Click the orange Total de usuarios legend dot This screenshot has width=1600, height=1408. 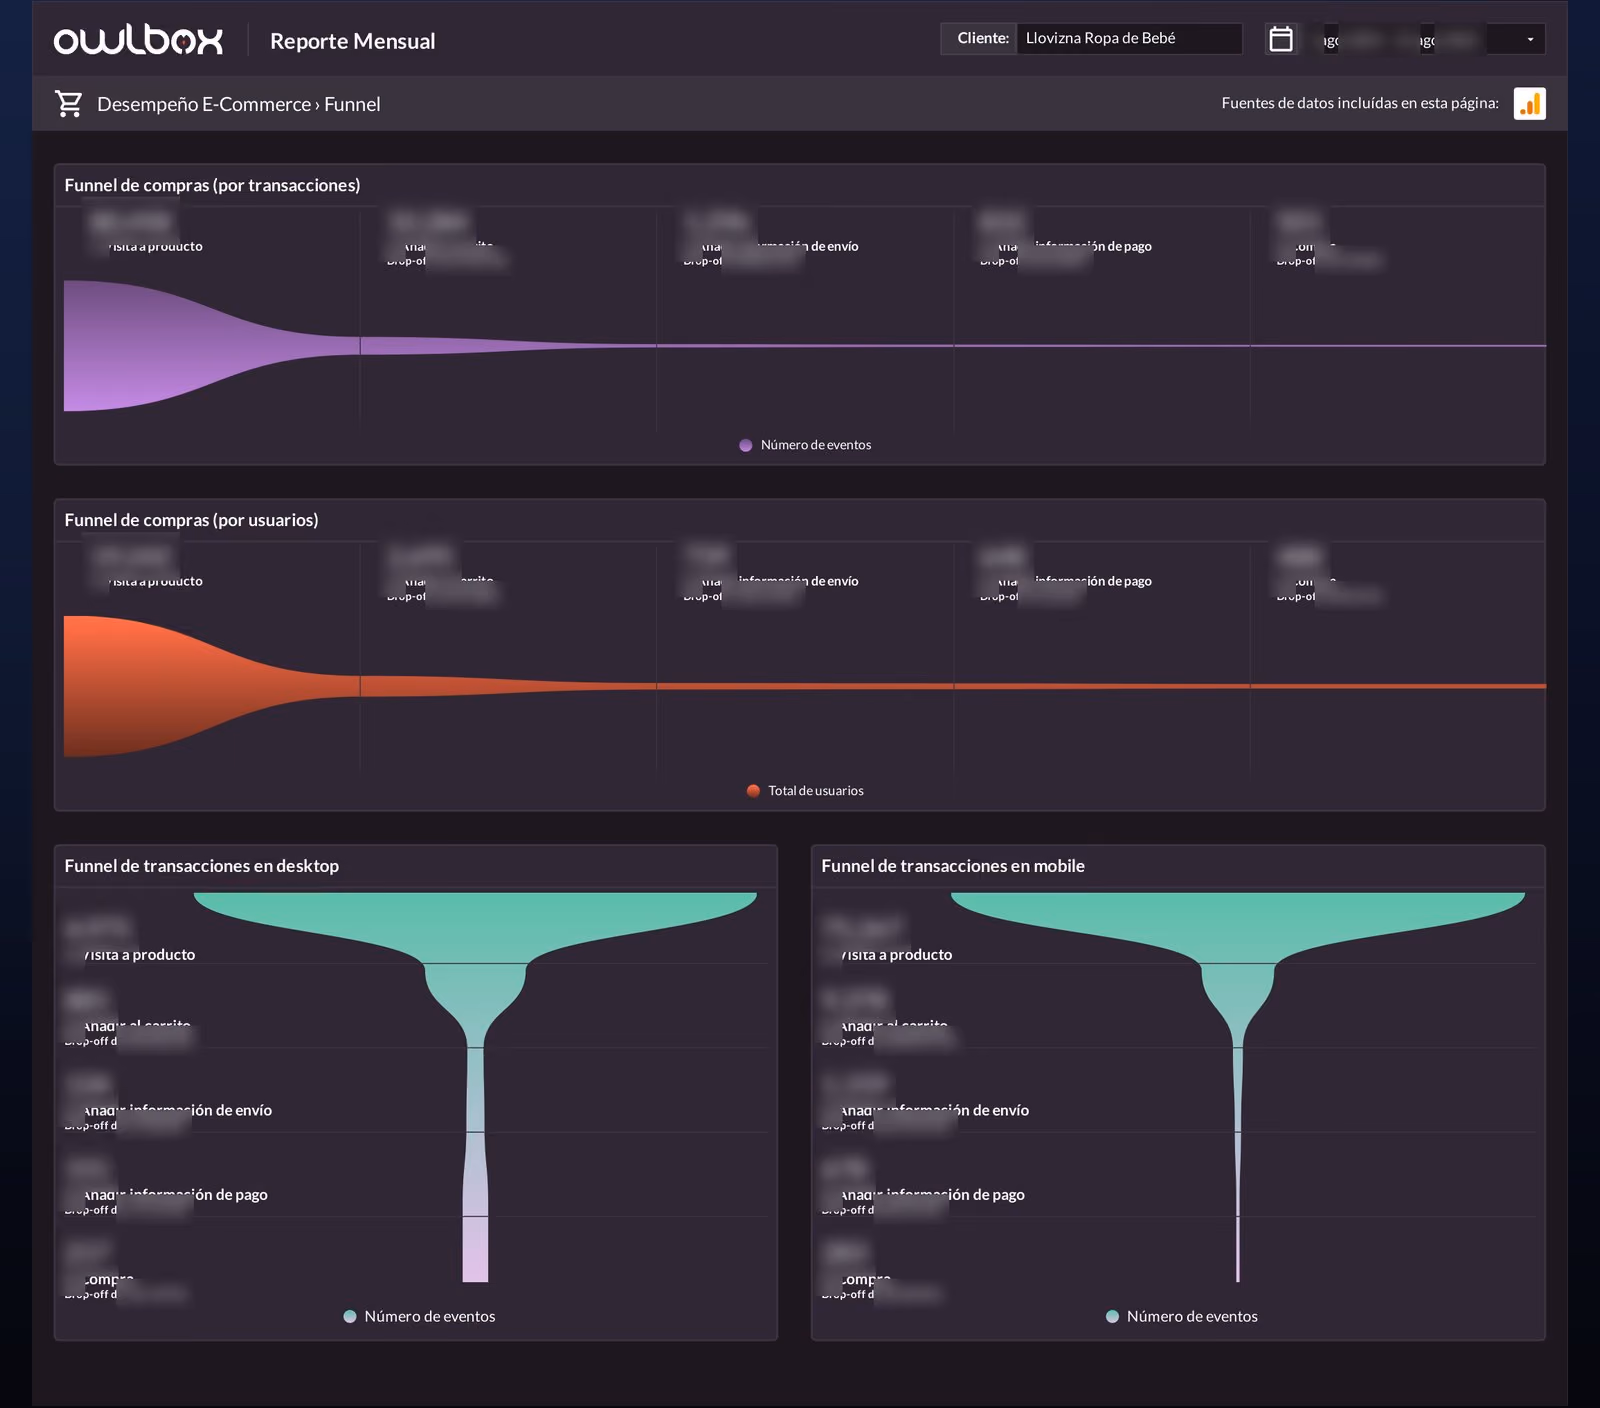coord(753,791)
